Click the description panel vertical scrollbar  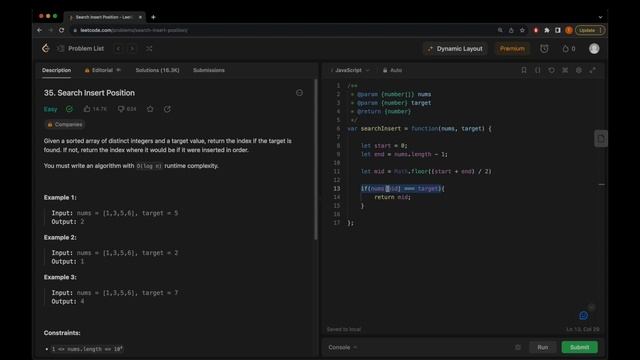point(316,159)
